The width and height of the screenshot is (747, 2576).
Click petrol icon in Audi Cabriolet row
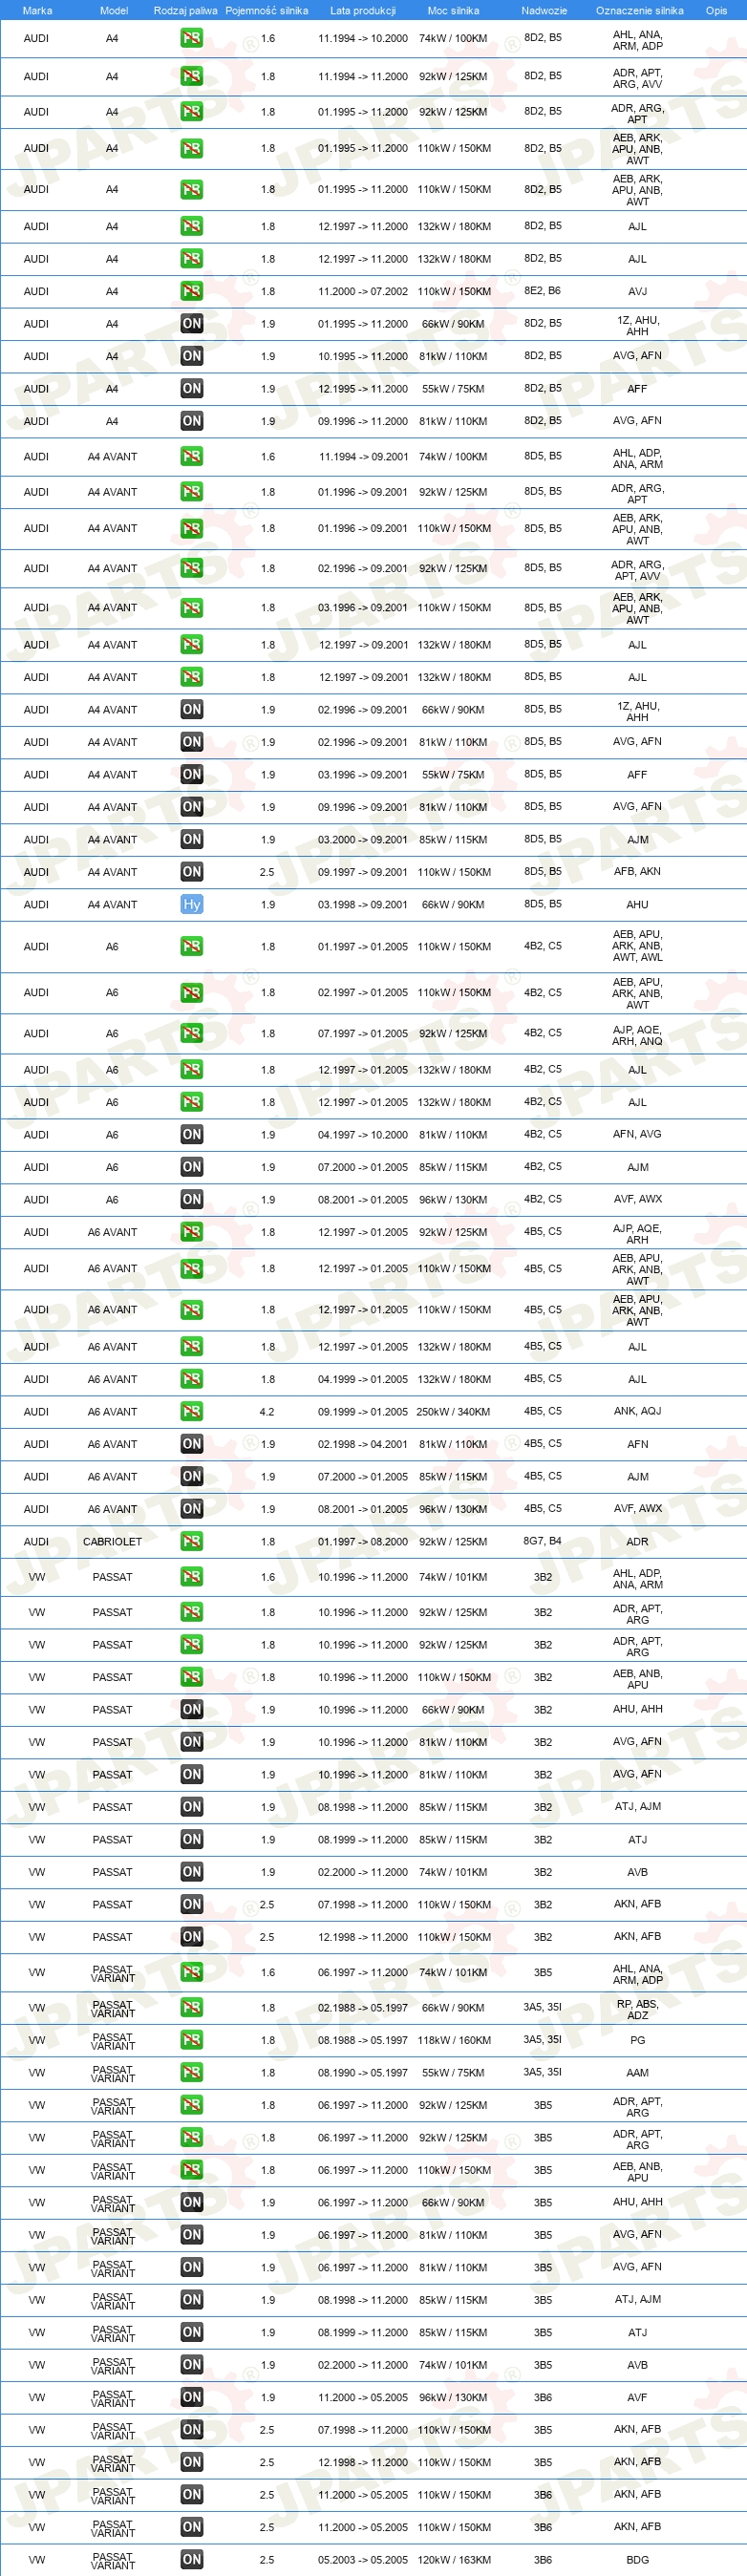192,1542
